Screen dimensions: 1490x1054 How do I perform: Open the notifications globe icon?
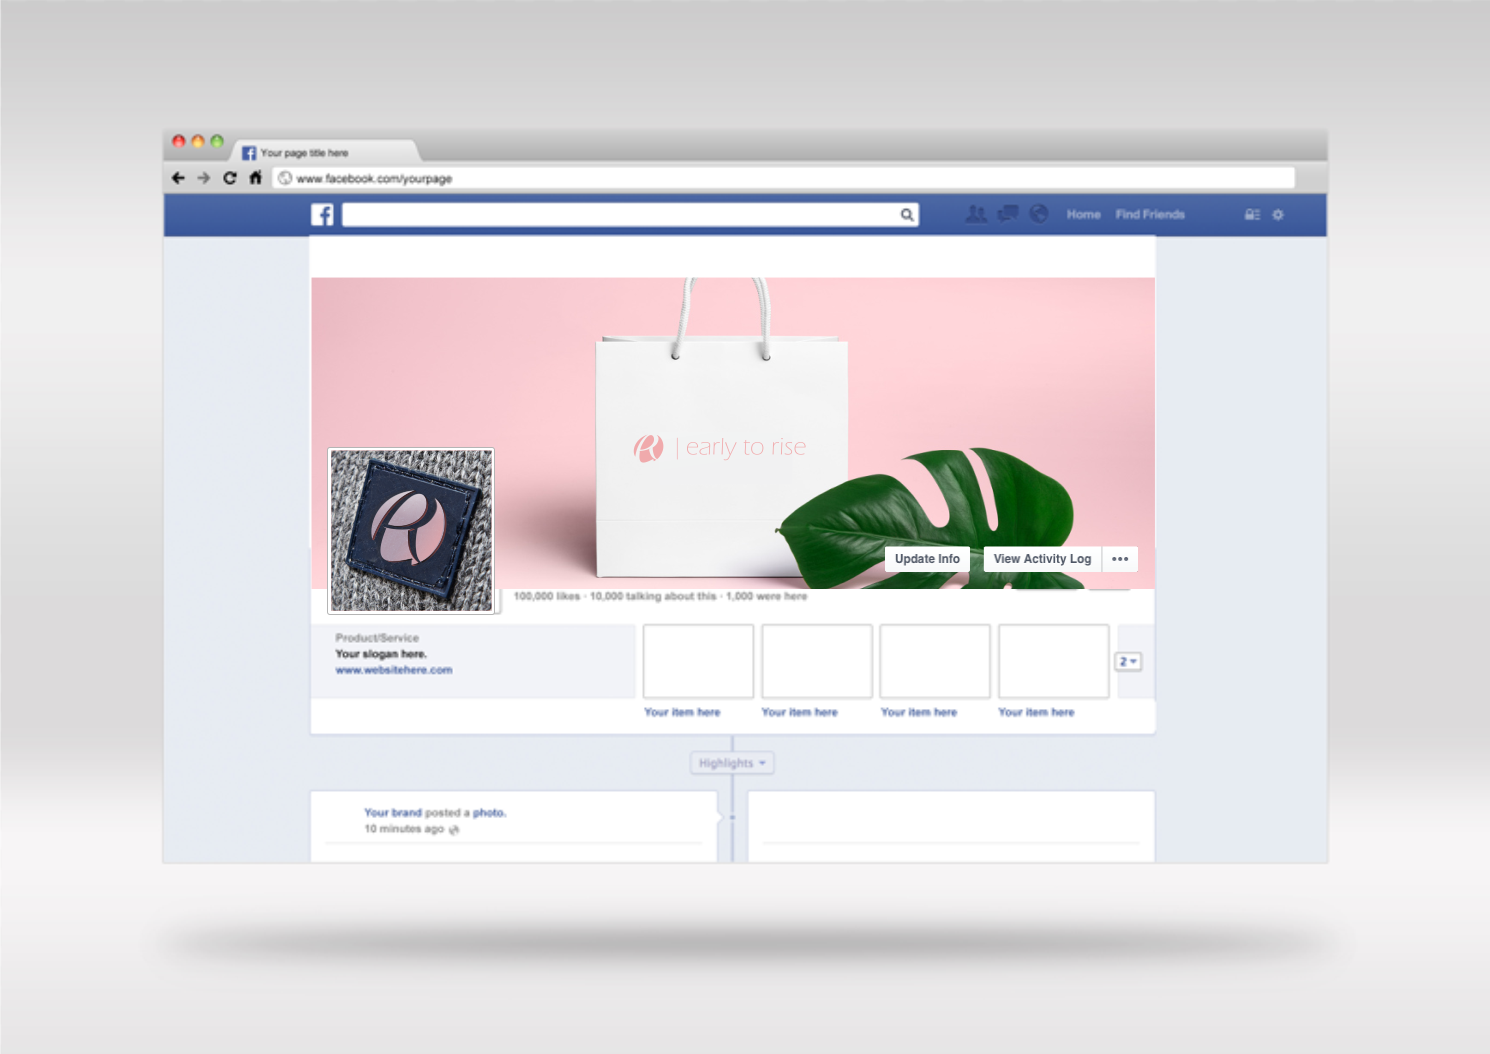pyautogui.click(x=1039, y=214)
